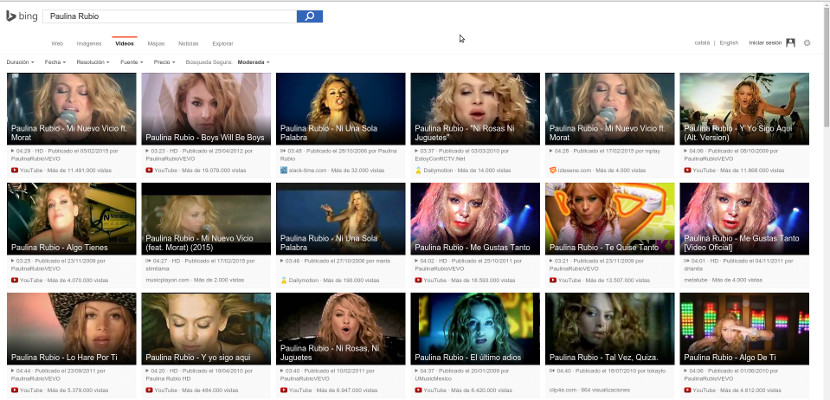
Task: Click YouTube icon under Me Gustas Tanto by PaulinaRubioVEVO
Action: coord(418,280)
